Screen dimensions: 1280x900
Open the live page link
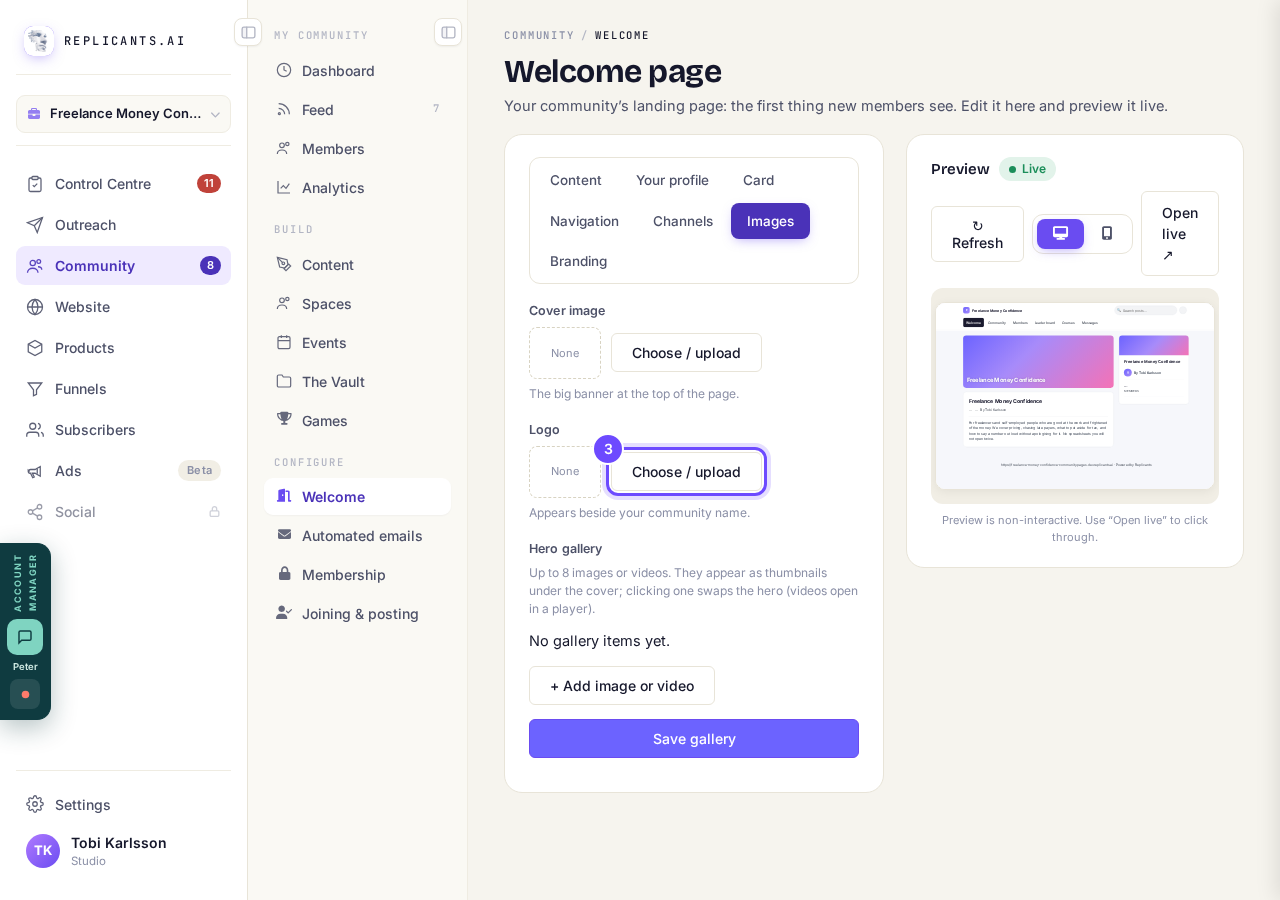1180,234
